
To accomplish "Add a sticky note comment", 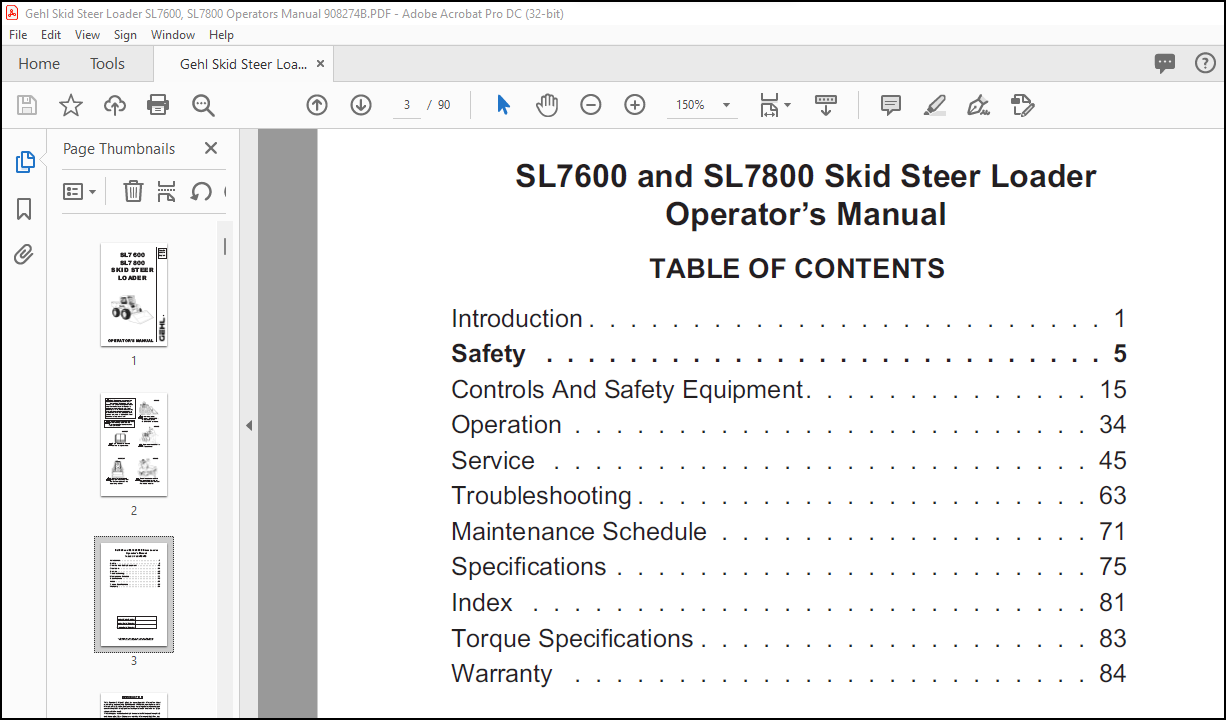I will [x=891, y=105].
